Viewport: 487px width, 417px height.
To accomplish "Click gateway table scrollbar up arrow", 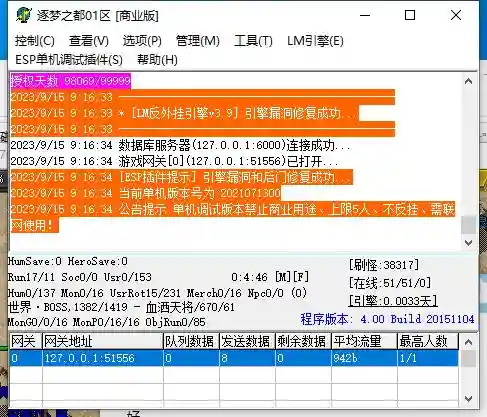I will click(x=468, y=342).
